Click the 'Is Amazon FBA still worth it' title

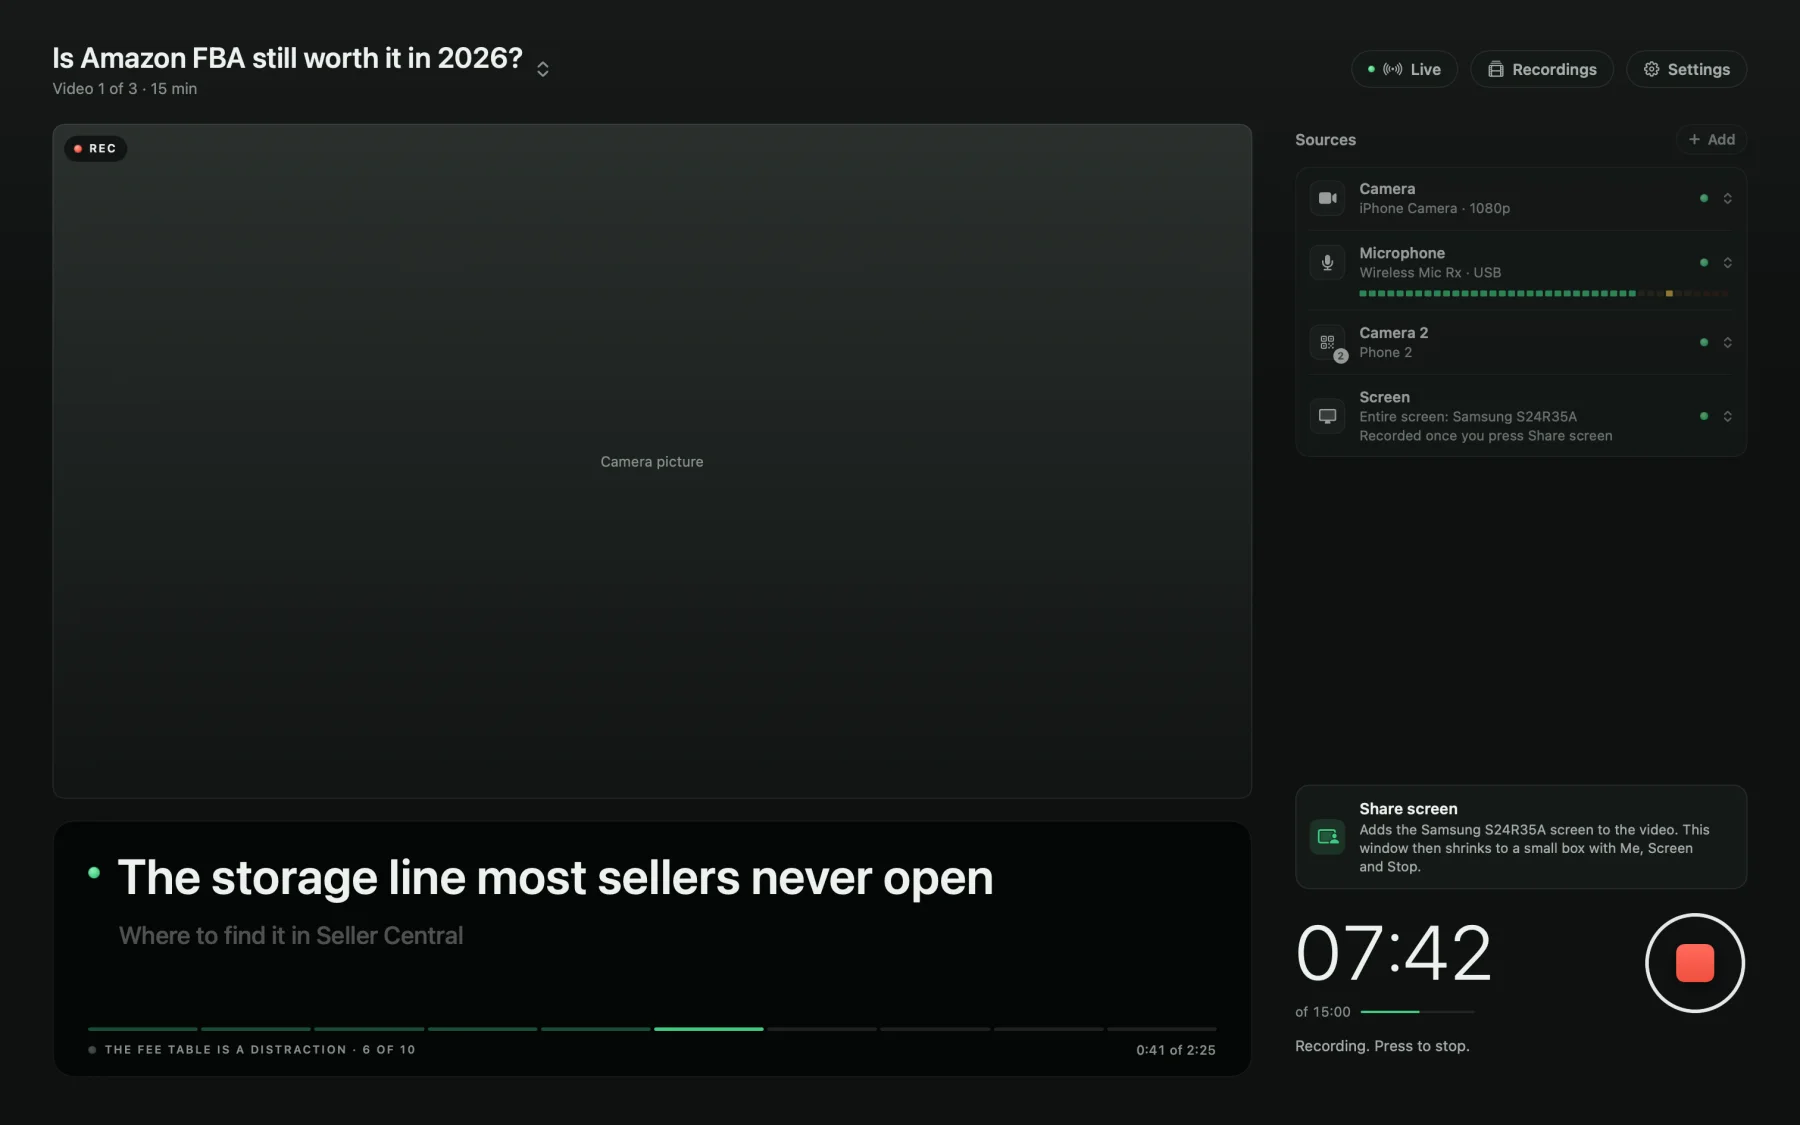click(288, 58)
